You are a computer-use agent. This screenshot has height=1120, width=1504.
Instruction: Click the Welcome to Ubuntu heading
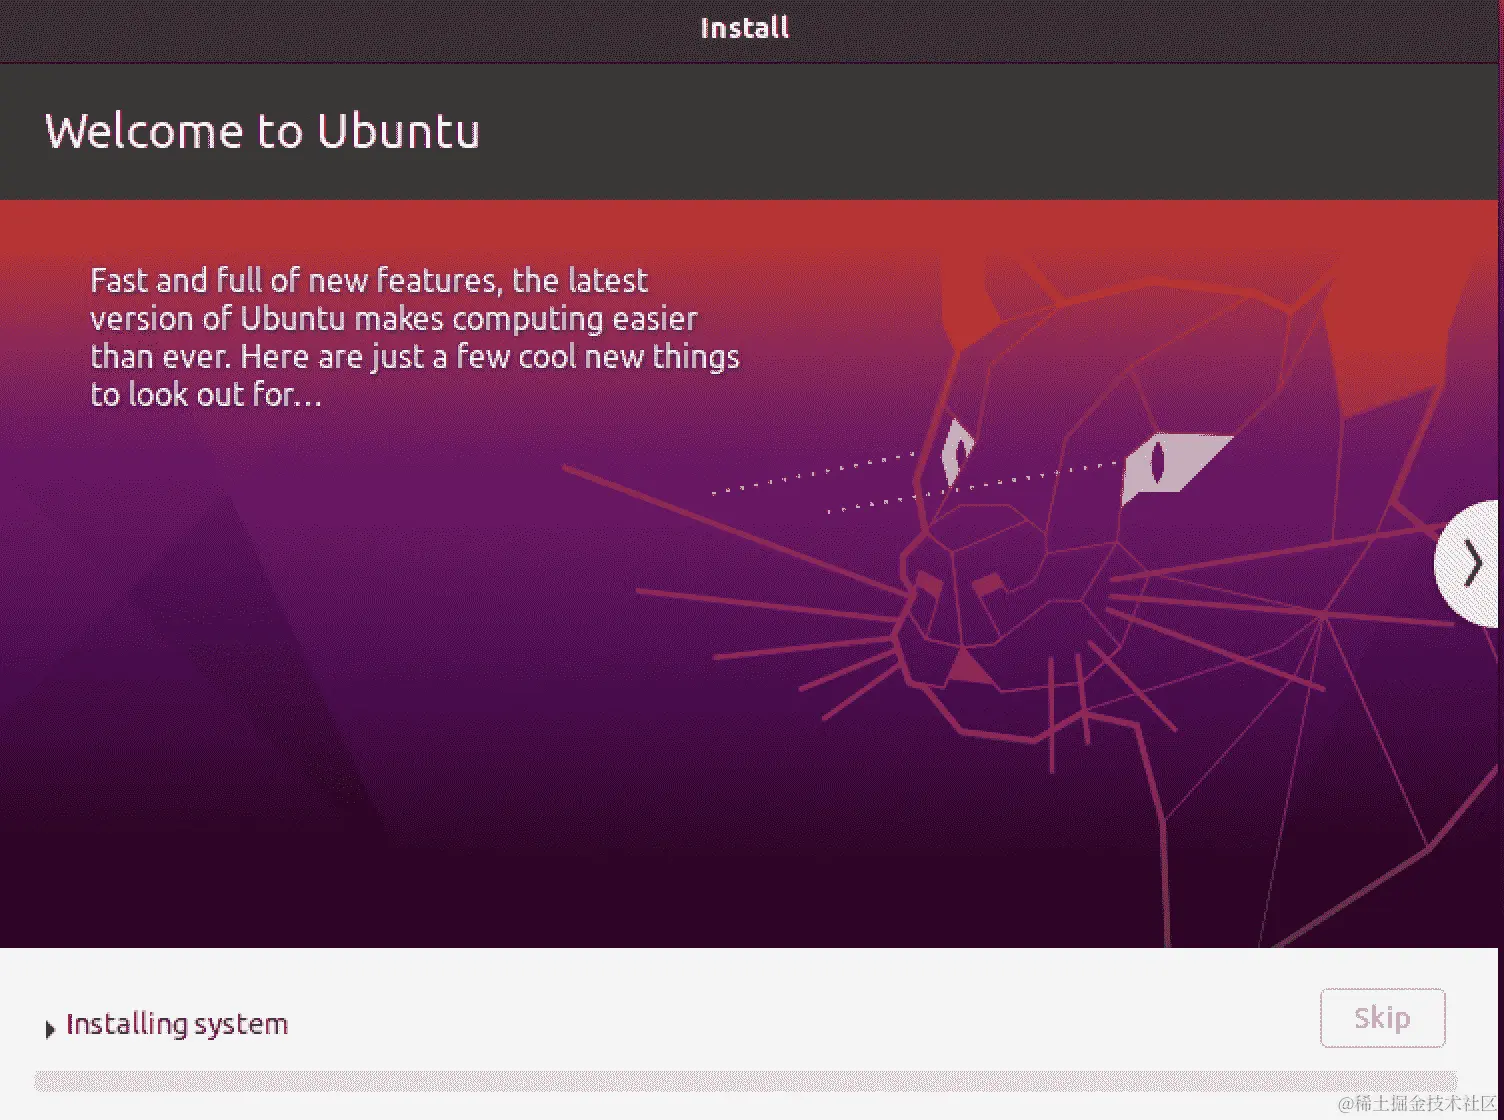click(263, 131)
